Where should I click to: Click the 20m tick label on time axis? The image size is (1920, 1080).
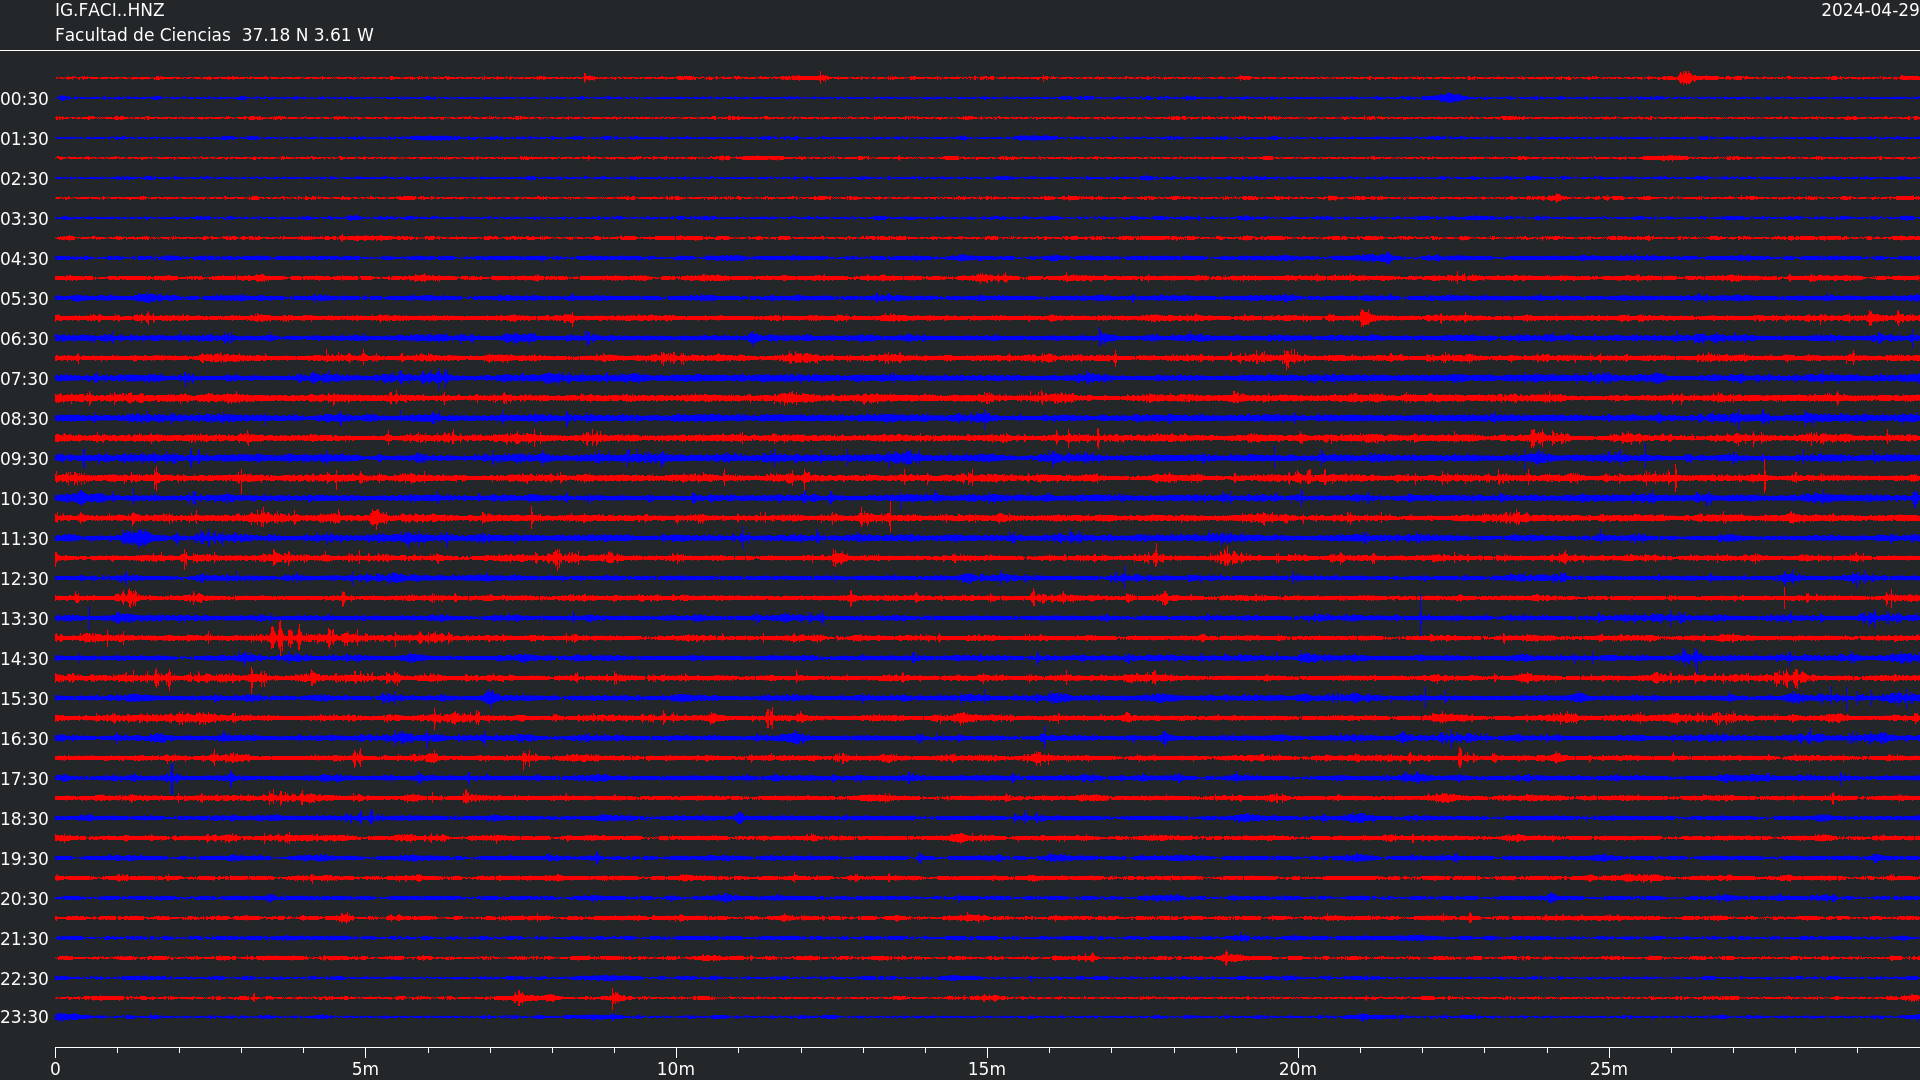coord(1298,1069)
